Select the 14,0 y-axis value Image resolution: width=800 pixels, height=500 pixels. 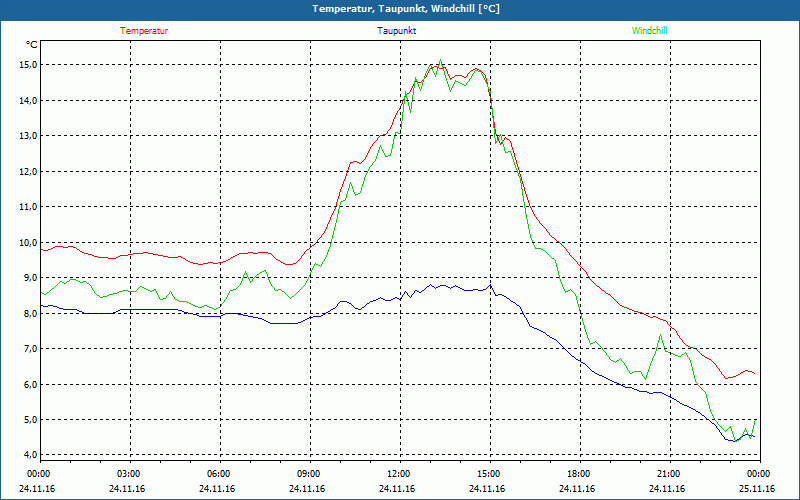[29, 101]
